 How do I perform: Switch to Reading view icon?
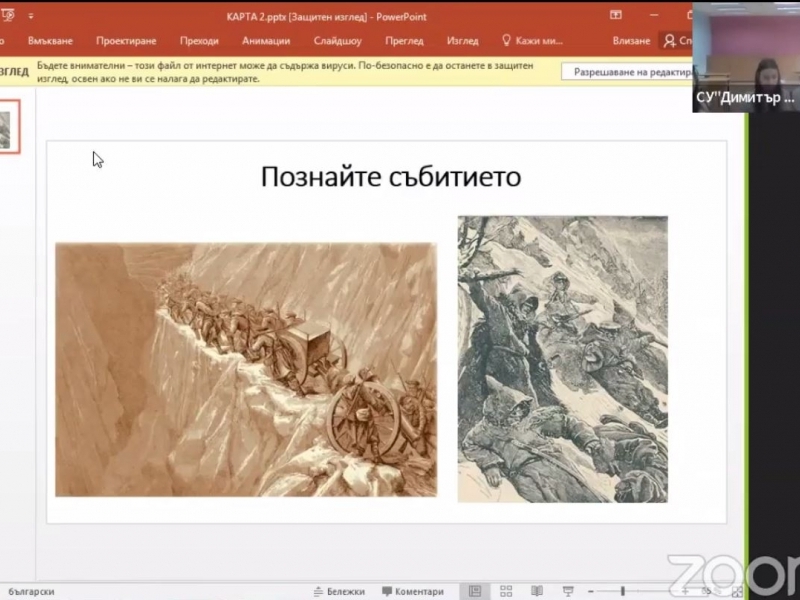[x=537, y=591]
